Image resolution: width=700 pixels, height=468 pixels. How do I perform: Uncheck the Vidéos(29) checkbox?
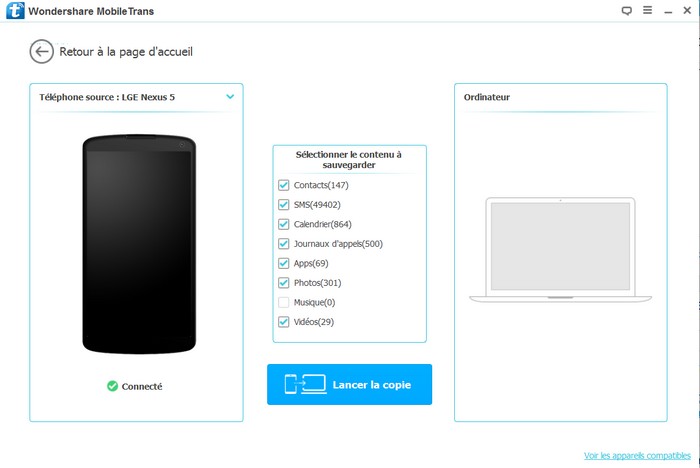(x=283, y=322)
